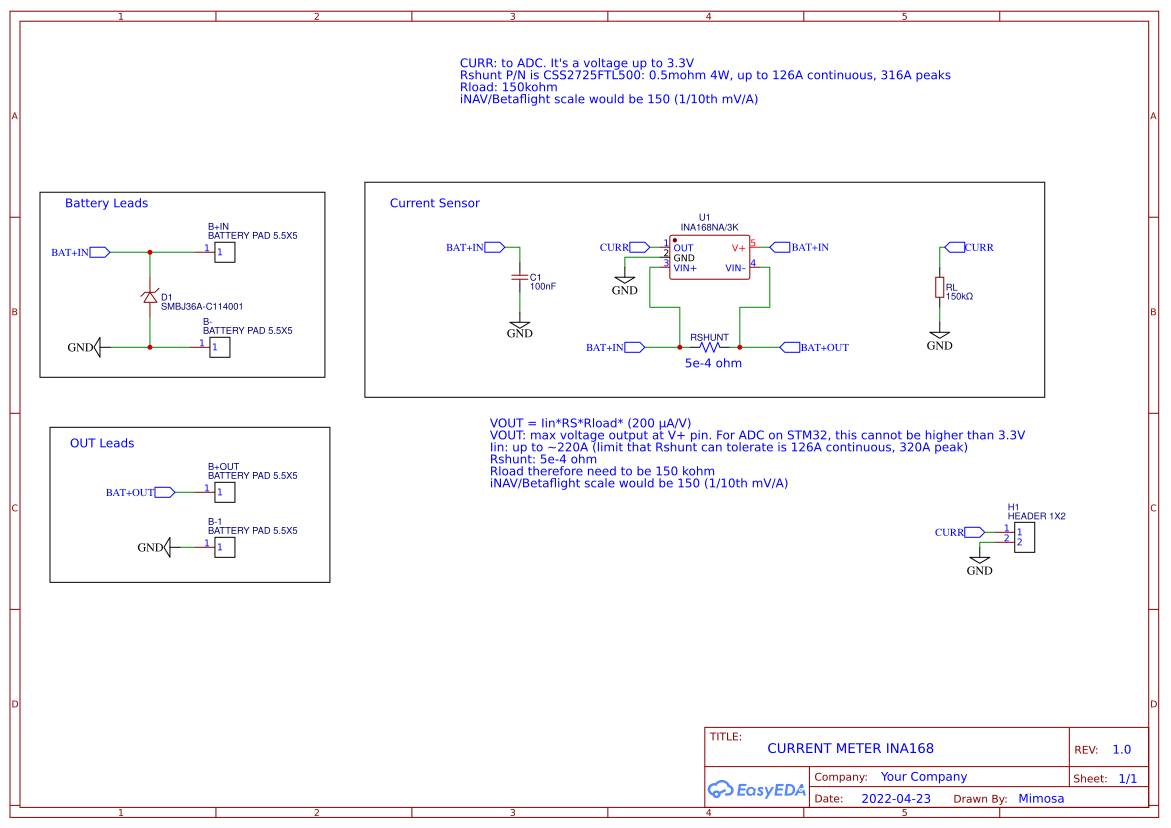Select the RSHUNT 5e-4 ohm resistor

click(x=710, y=347)
